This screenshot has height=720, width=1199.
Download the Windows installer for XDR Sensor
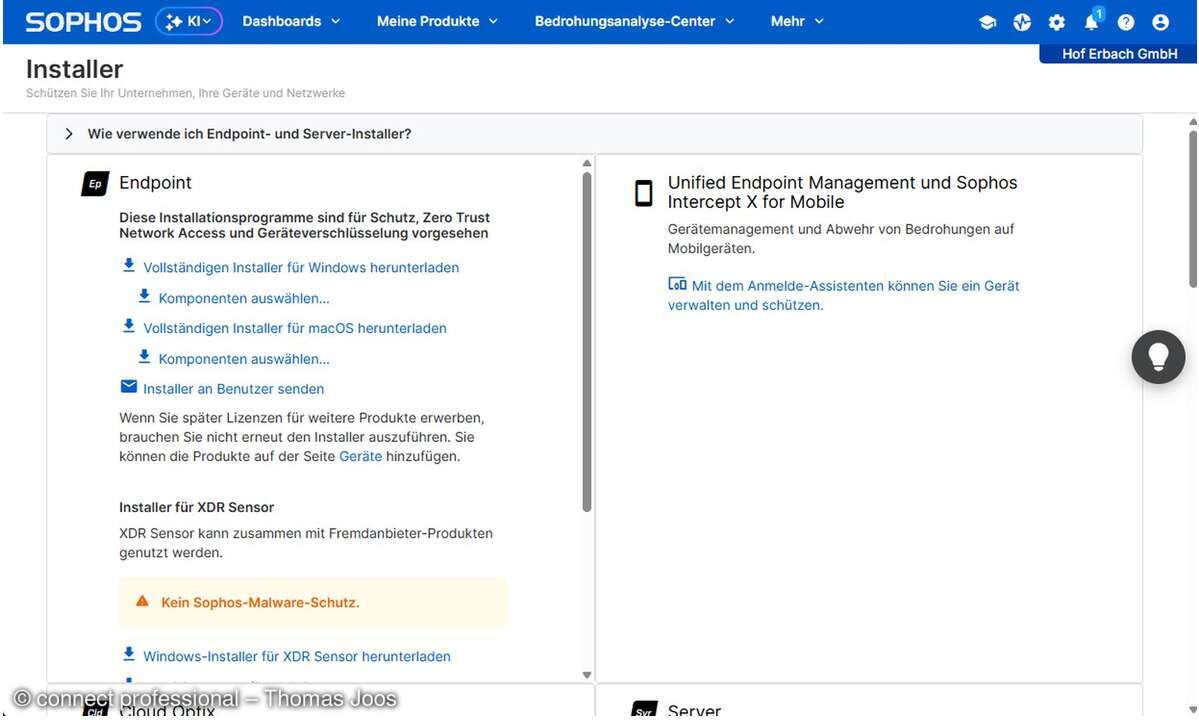pyautogui.click(x=297, y=657)
